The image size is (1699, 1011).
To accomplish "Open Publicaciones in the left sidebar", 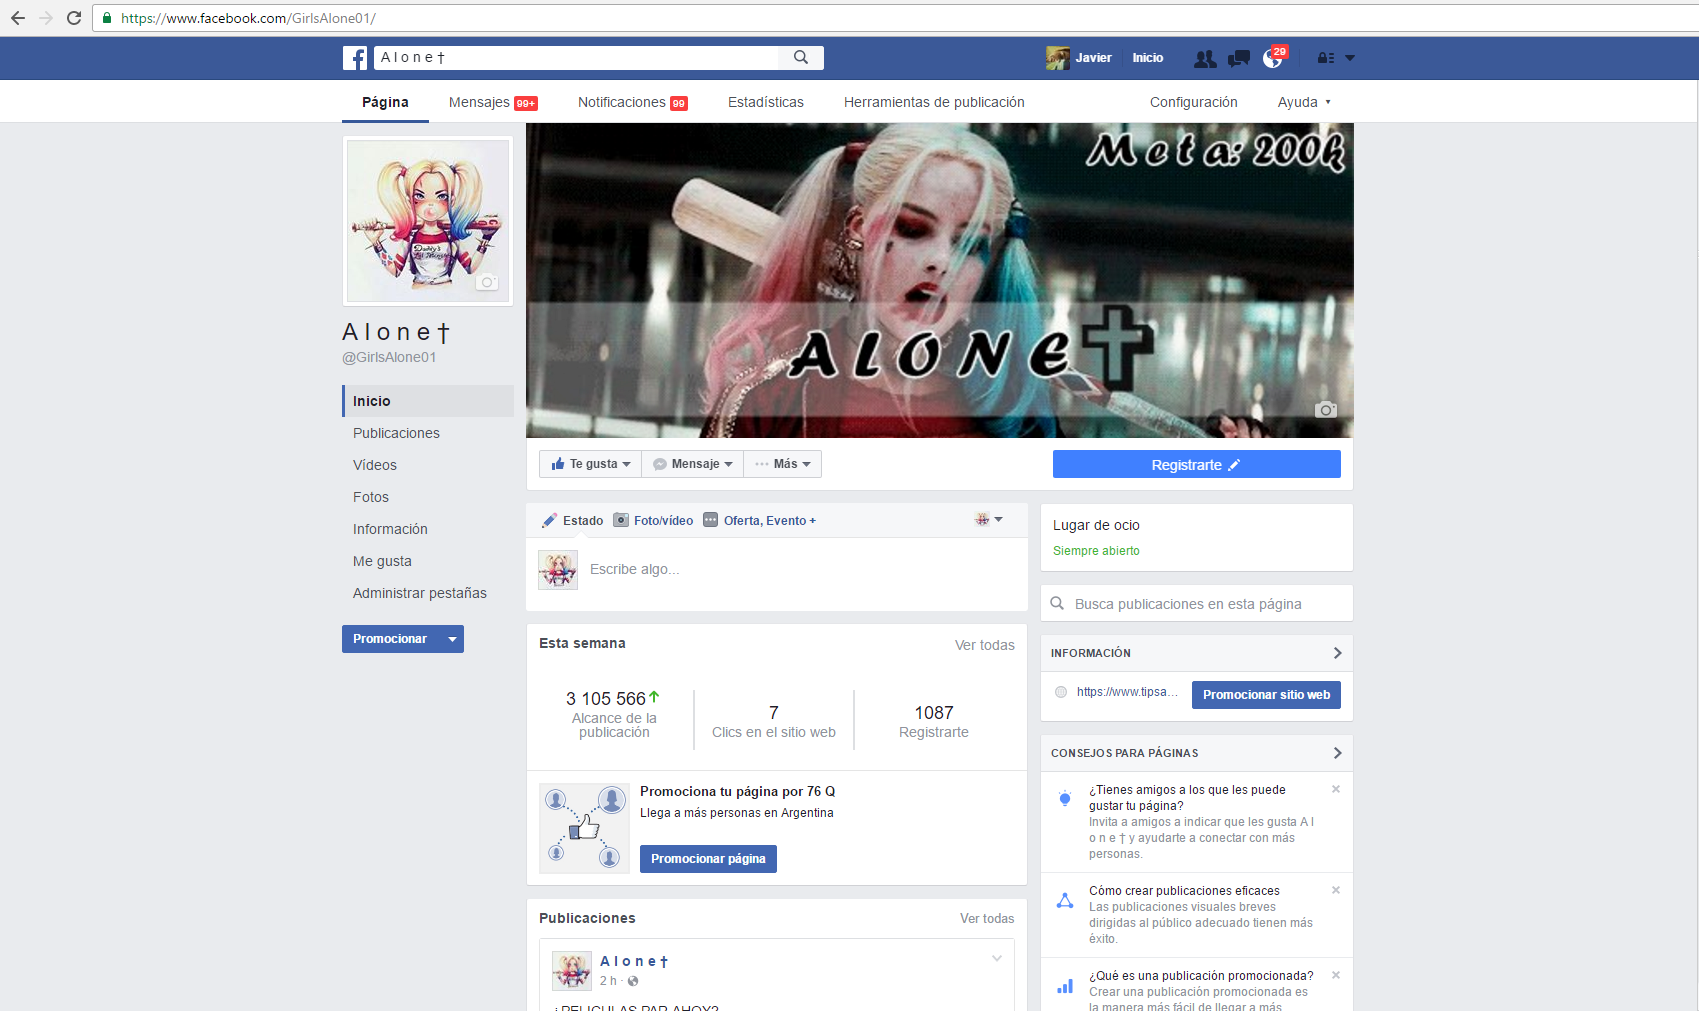I will click(396, 433).
